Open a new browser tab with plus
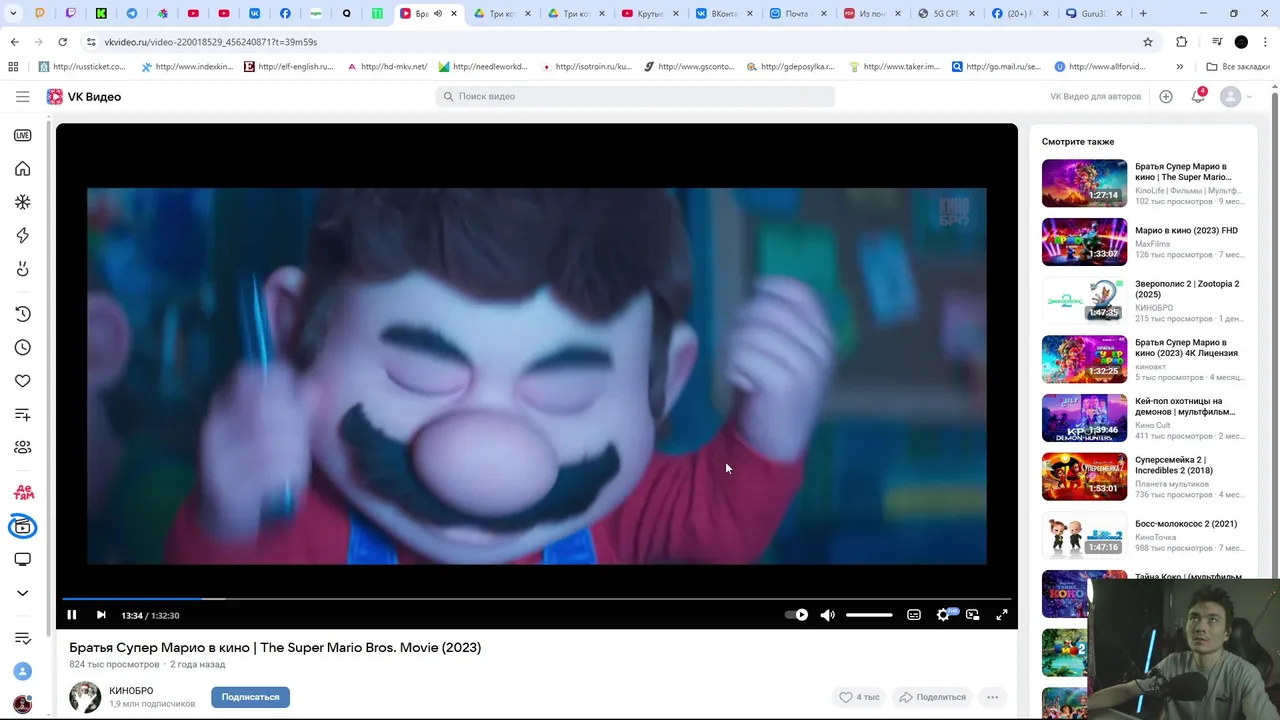This screenshot has height=720, width=1280. 1143,14
